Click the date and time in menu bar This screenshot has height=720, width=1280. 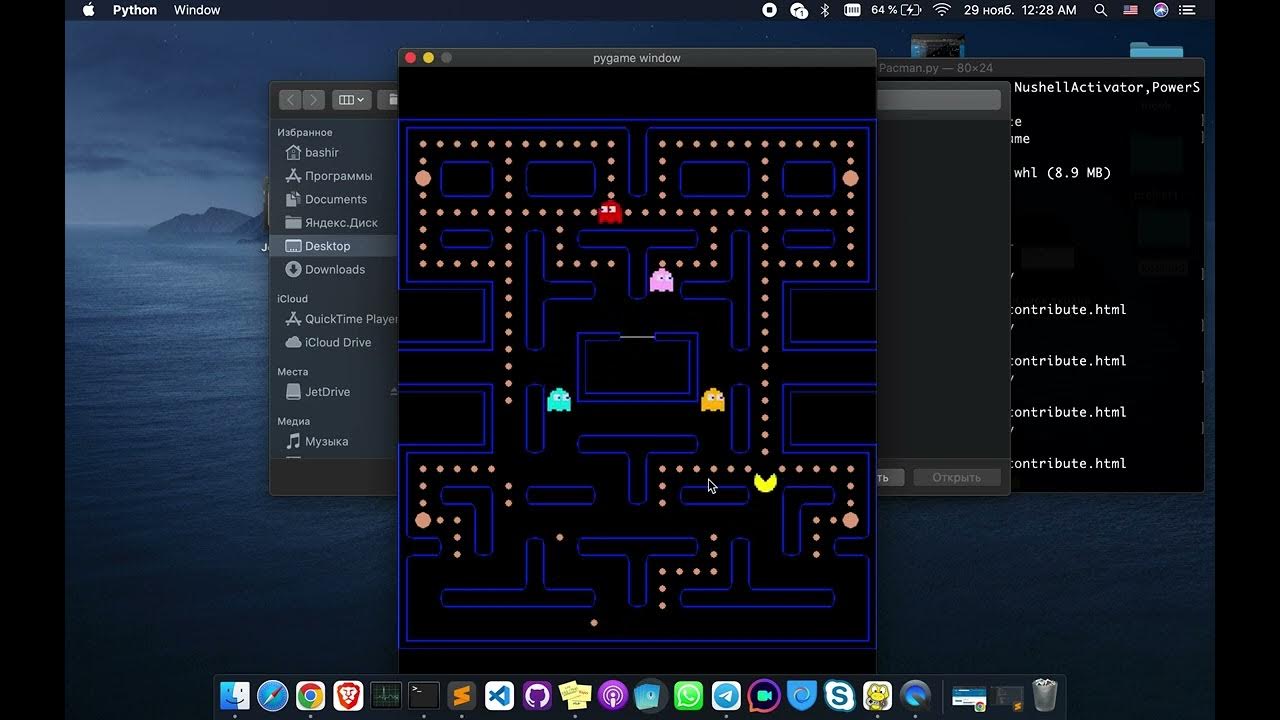[x=1020, y=10]
